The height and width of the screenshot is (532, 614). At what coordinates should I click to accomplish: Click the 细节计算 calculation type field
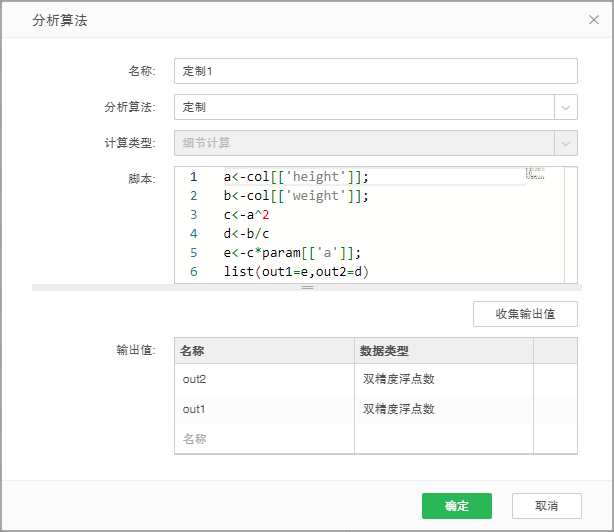pyautogui.click(x=364, y=143)
